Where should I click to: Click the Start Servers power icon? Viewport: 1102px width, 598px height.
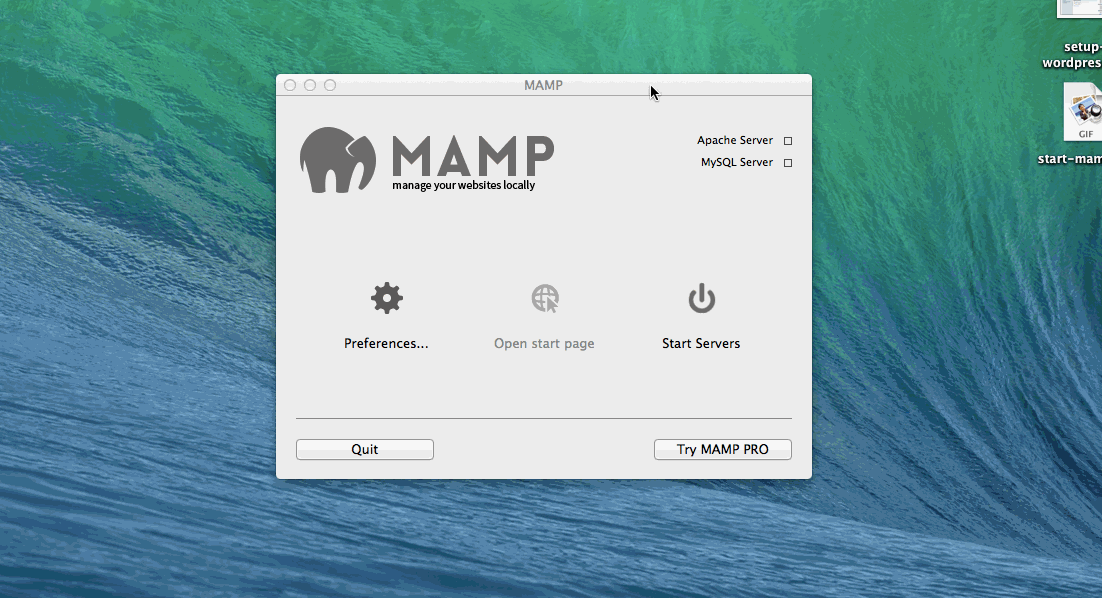pos(701,298)
